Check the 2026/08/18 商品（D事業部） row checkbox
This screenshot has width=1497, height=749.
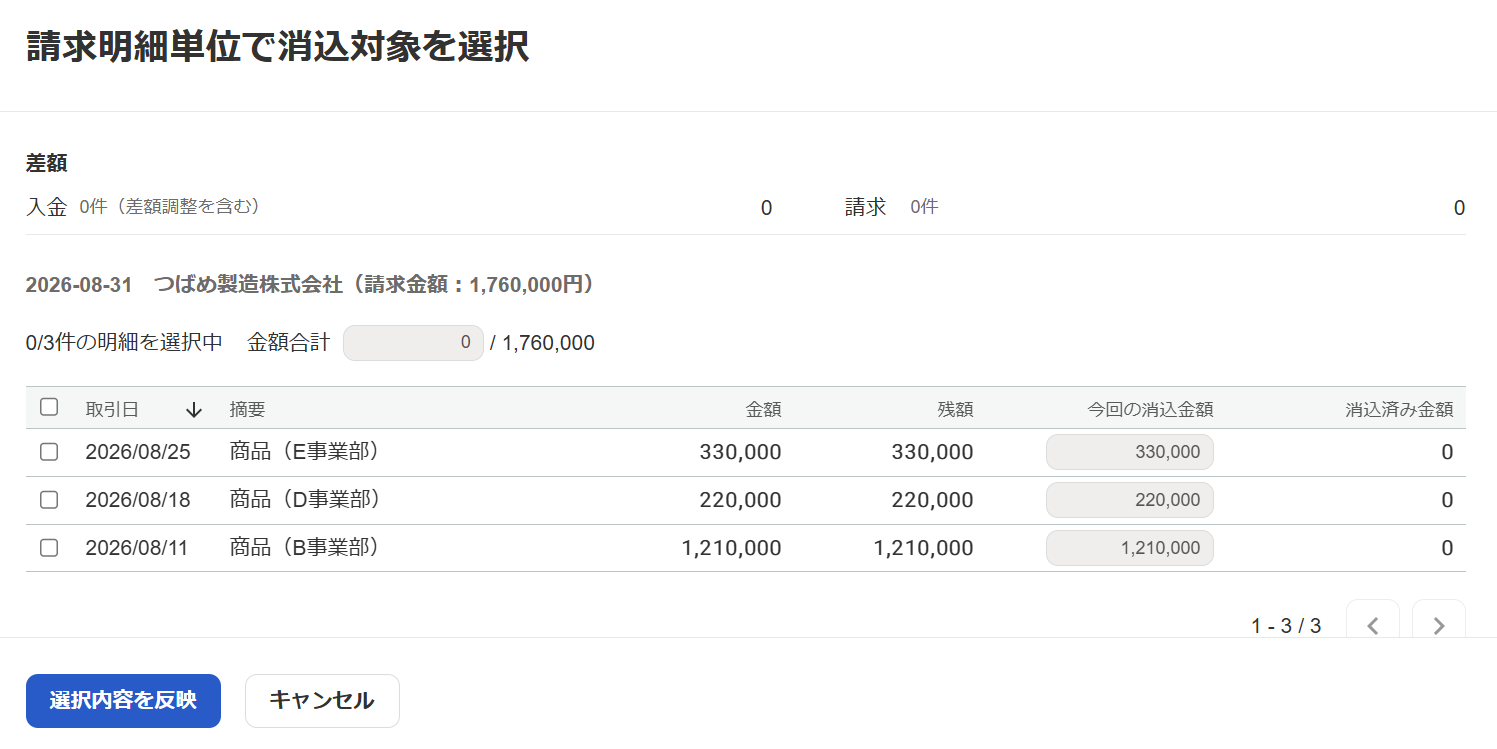point(49,500)
